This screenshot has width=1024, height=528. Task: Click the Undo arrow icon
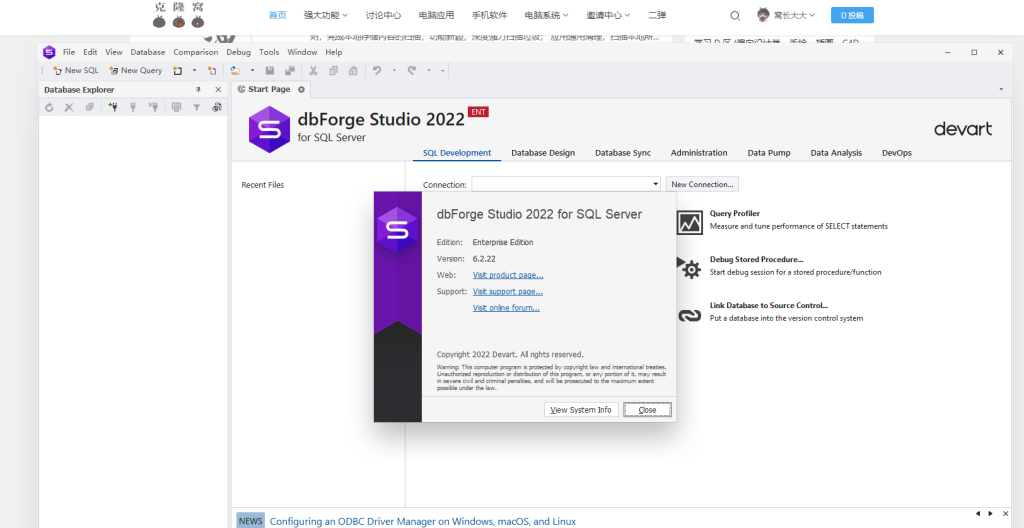tap(377, 71)
